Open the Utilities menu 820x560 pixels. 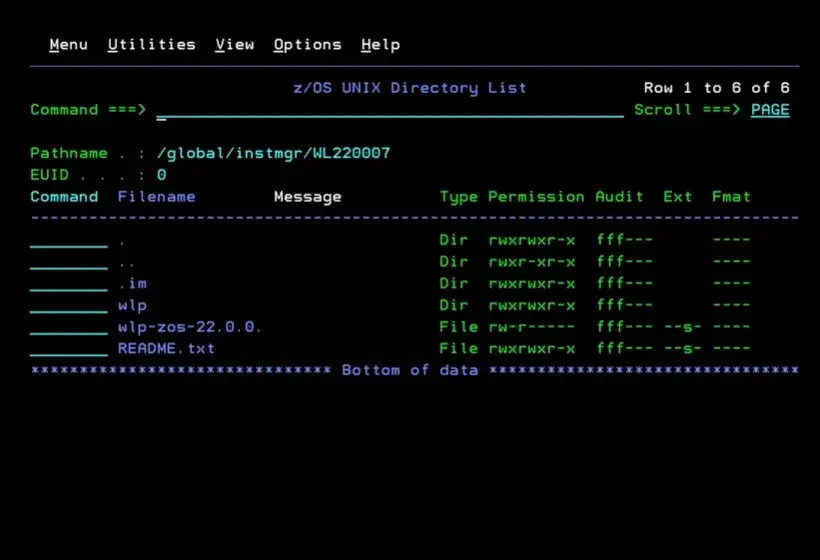(x=152, y=45)
